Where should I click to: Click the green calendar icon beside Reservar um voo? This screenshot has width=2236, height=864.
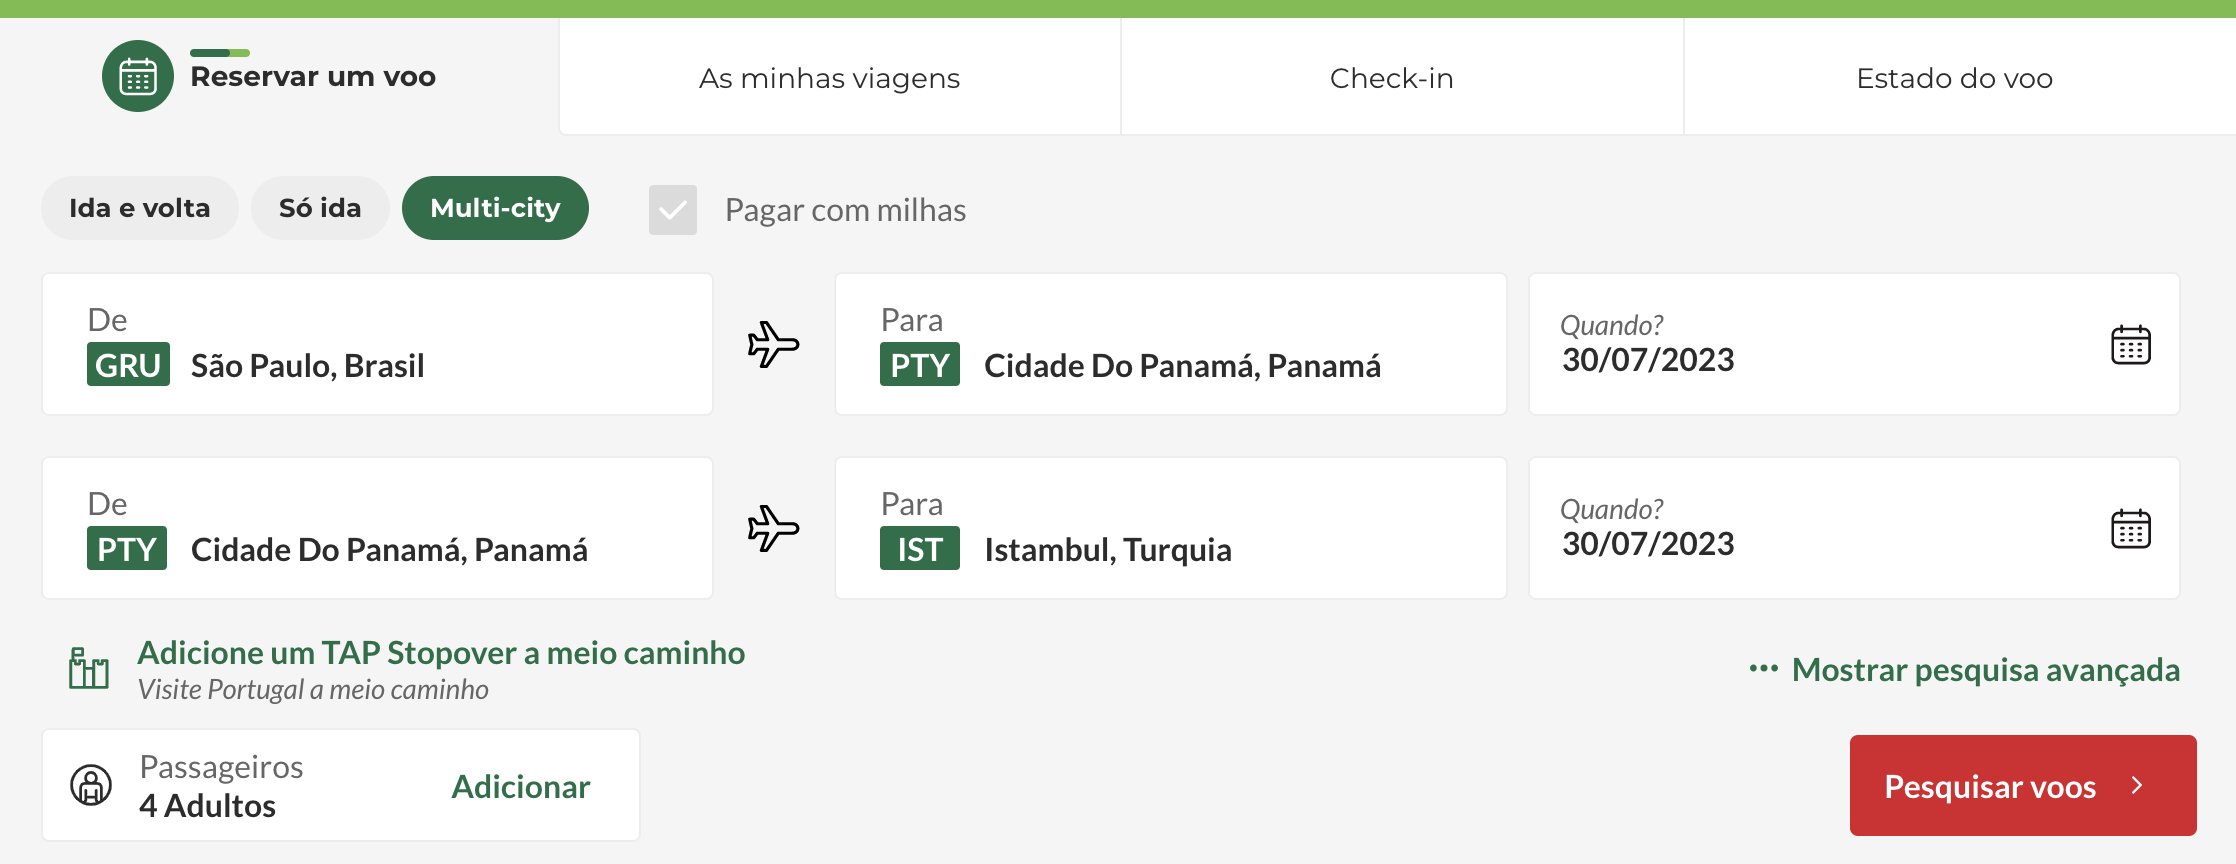click(138, 76)
